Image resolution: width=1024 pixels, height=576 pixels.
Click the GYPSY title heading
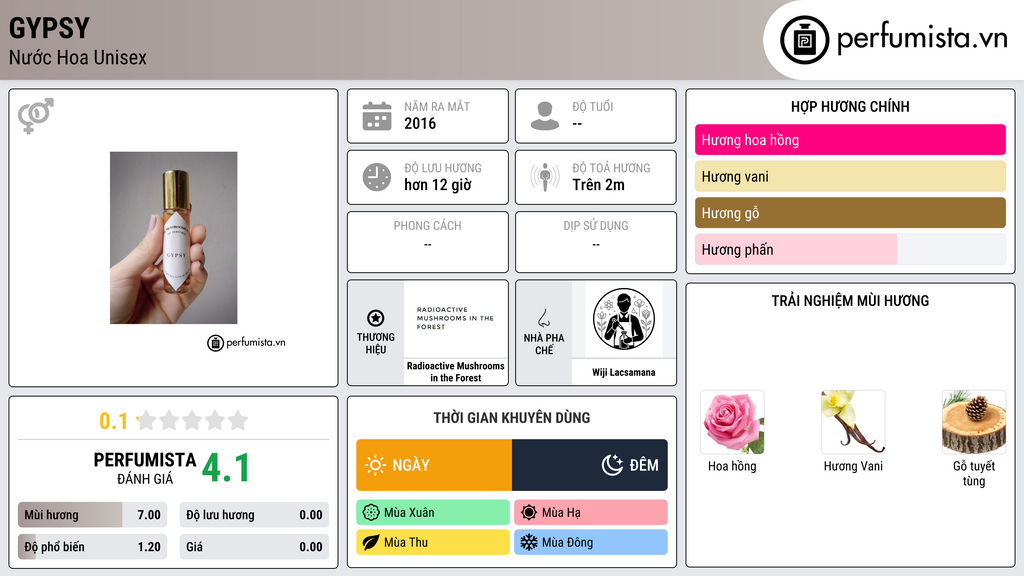click(50, 28)
